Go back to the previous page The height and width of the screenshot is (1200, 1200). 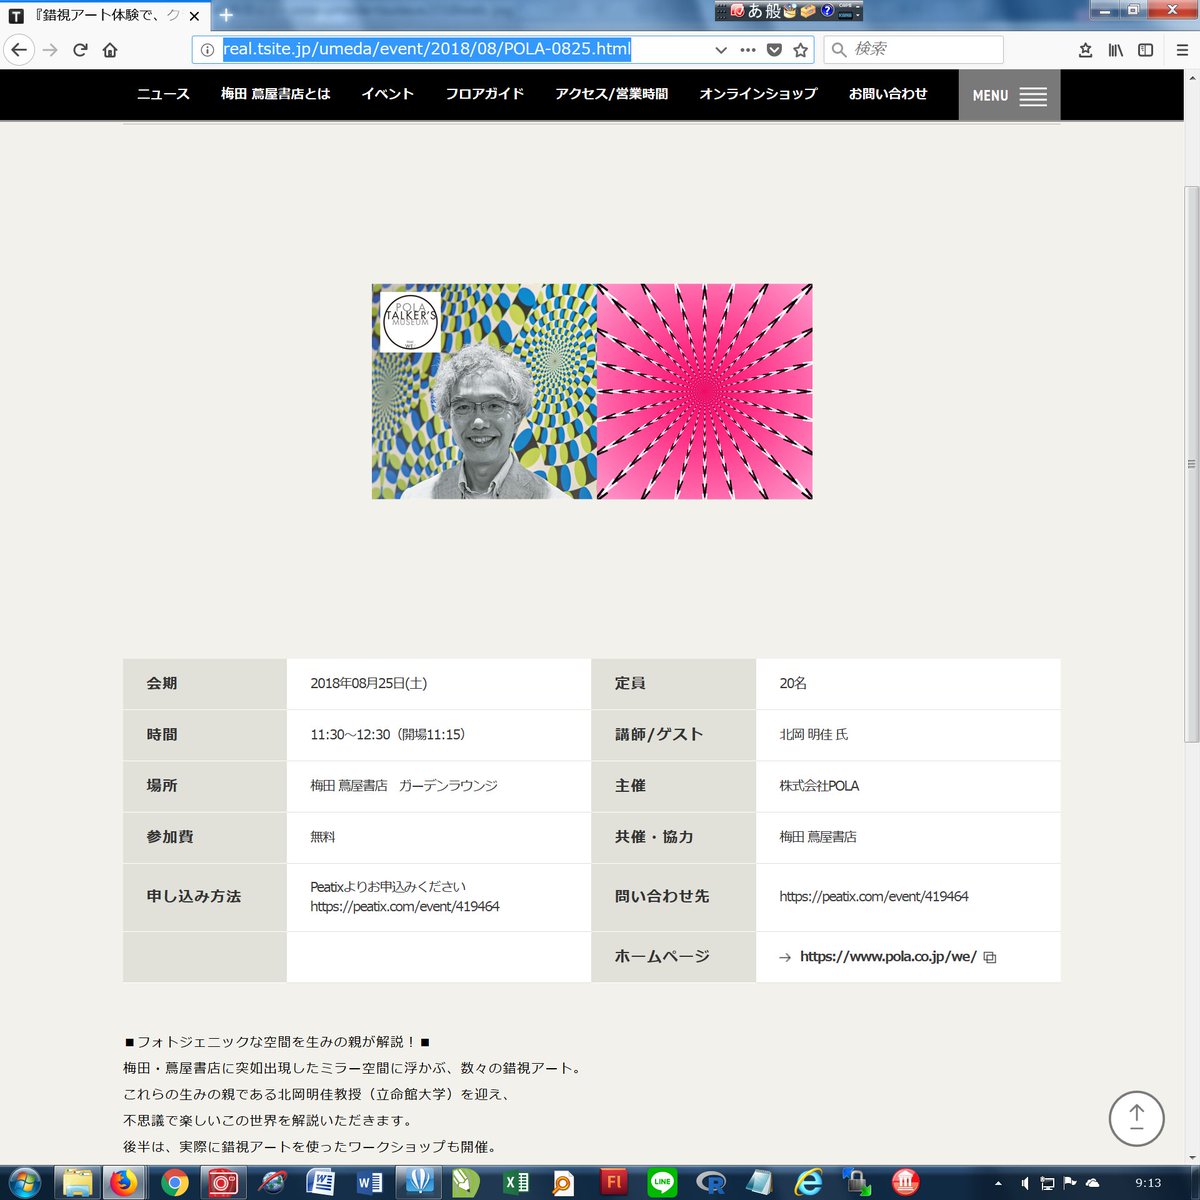click(x=19, y=50)
